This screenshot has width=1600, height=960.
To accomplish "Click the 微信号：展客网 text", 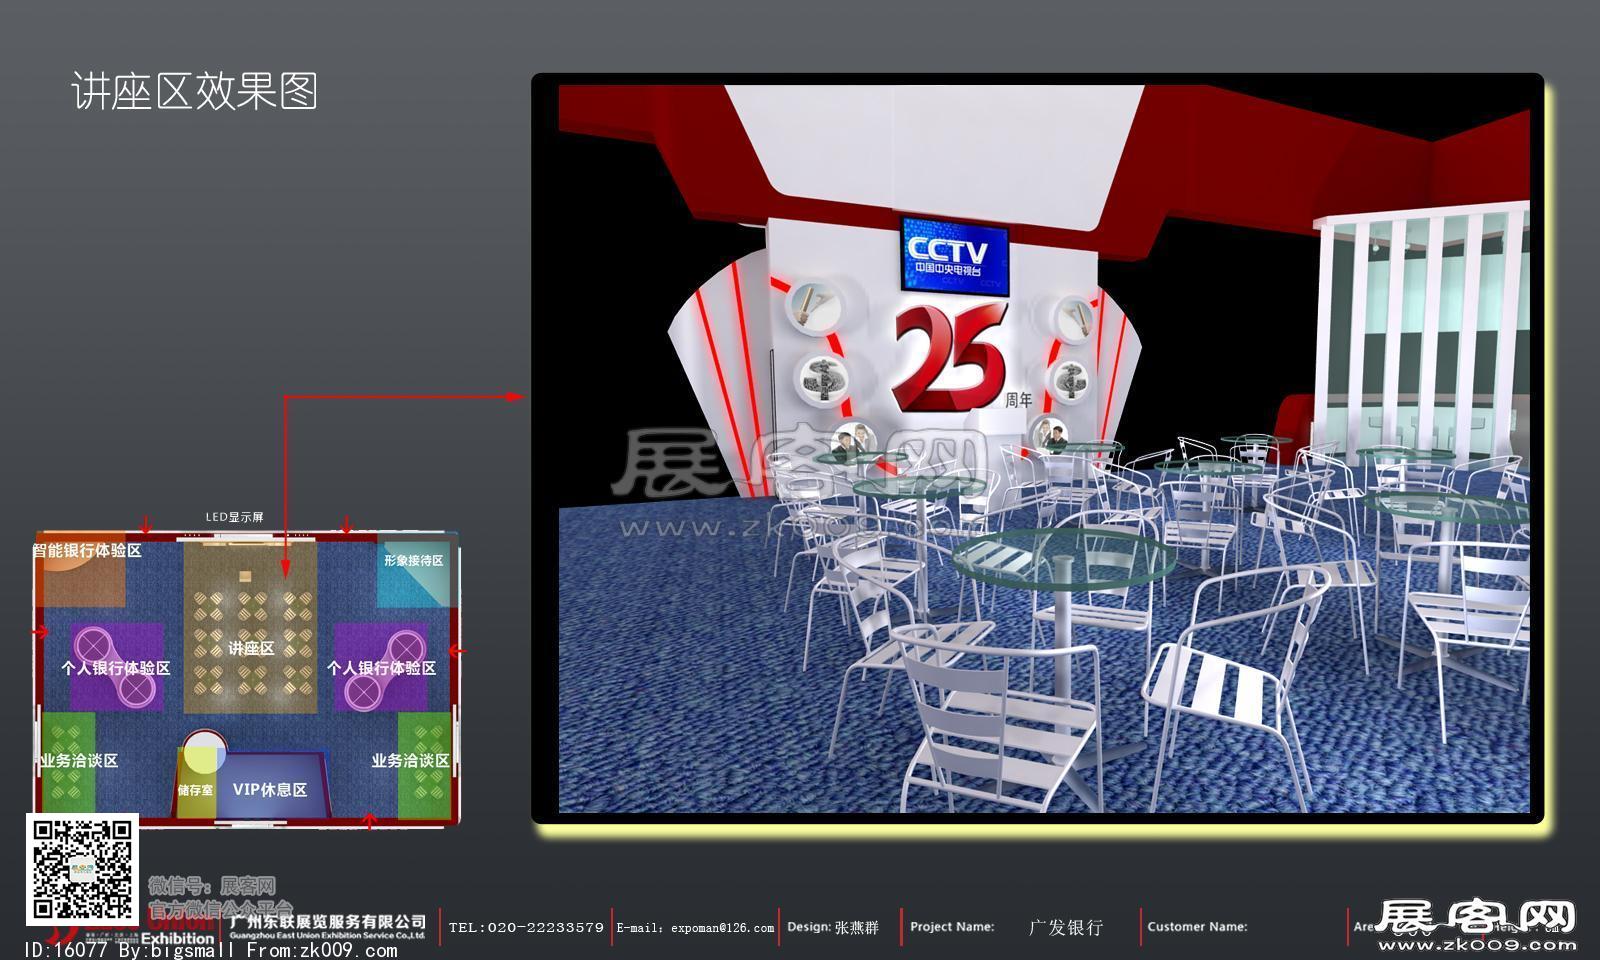I will point(211,886).
